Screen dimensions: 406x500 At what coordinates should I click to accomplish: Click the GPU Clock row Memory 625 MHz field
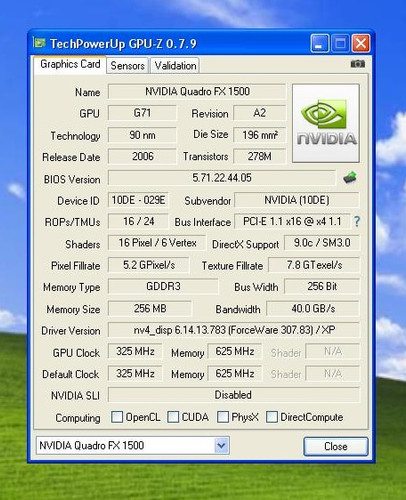[x=235, y=351]
